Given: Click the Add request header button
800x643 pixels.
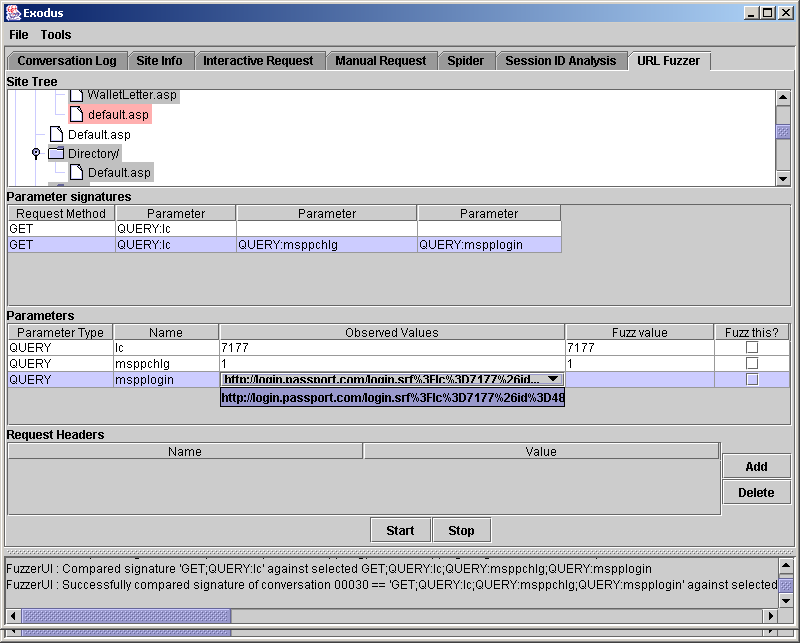Looking at the screenshot, I should pyautogui.click(x=756, y=466).
